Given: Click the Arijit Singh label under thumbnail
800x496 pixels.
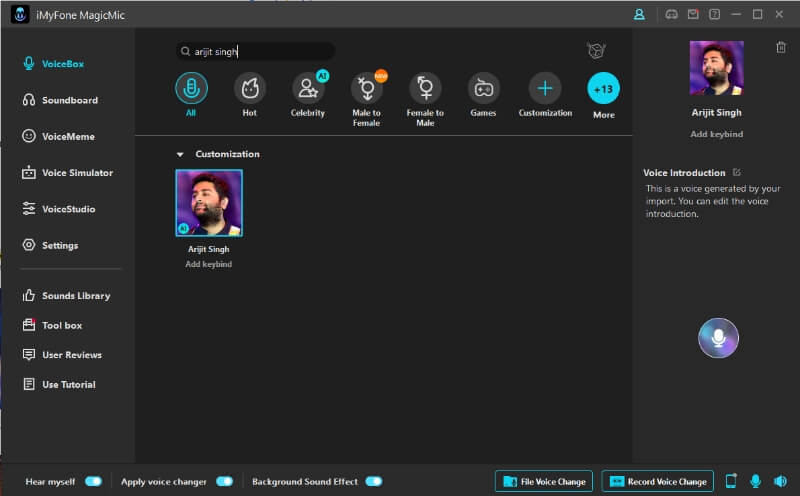Looking at the screenshot, I should (x=209, y=249).
